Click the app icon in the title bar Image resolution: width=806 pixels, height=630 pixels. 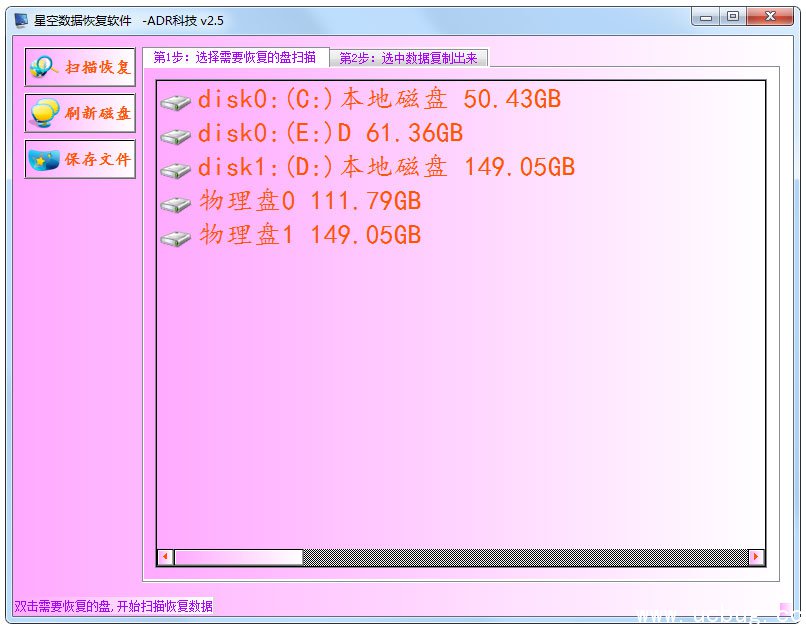click(21, 19)
